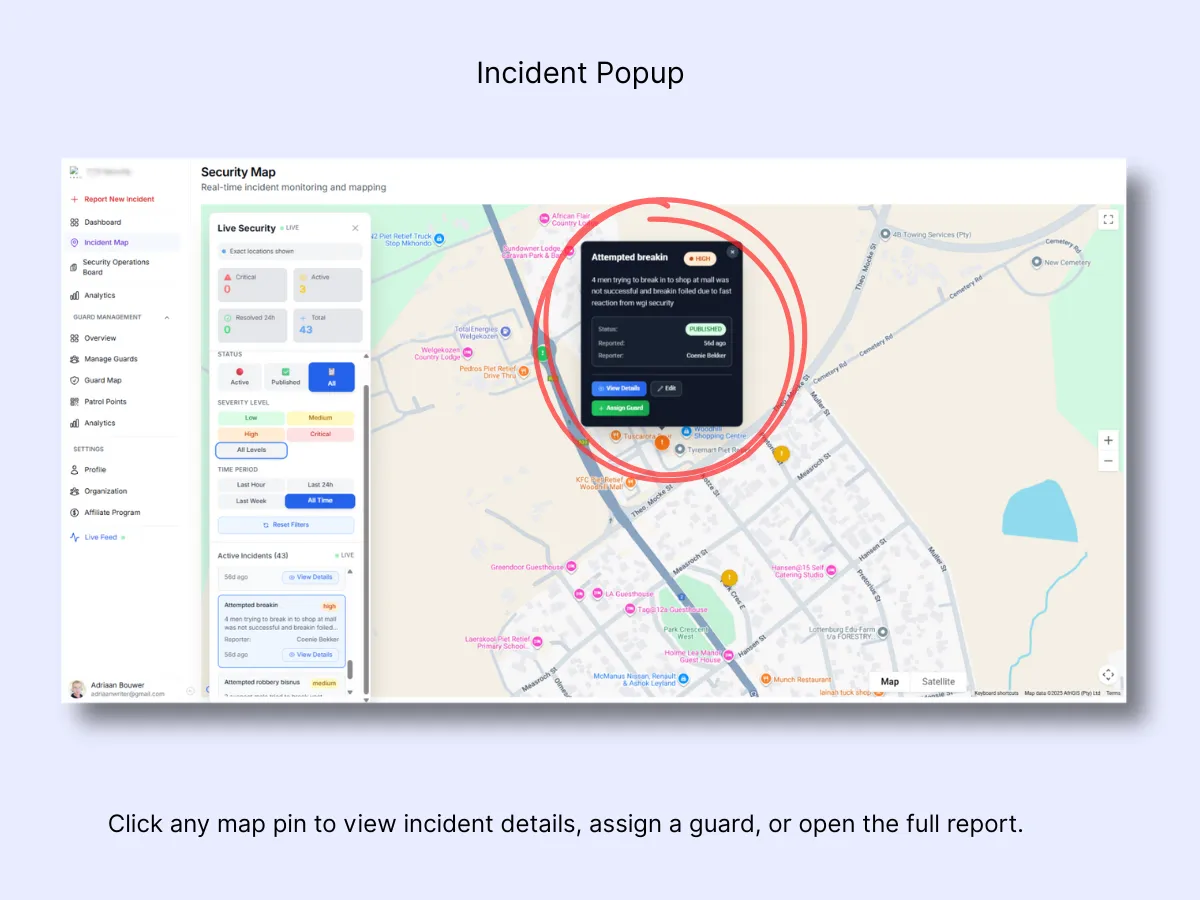This screenshot has height=900, width=1200.
Task: Switch to Satellite view
Action: [x=938, y=681]
